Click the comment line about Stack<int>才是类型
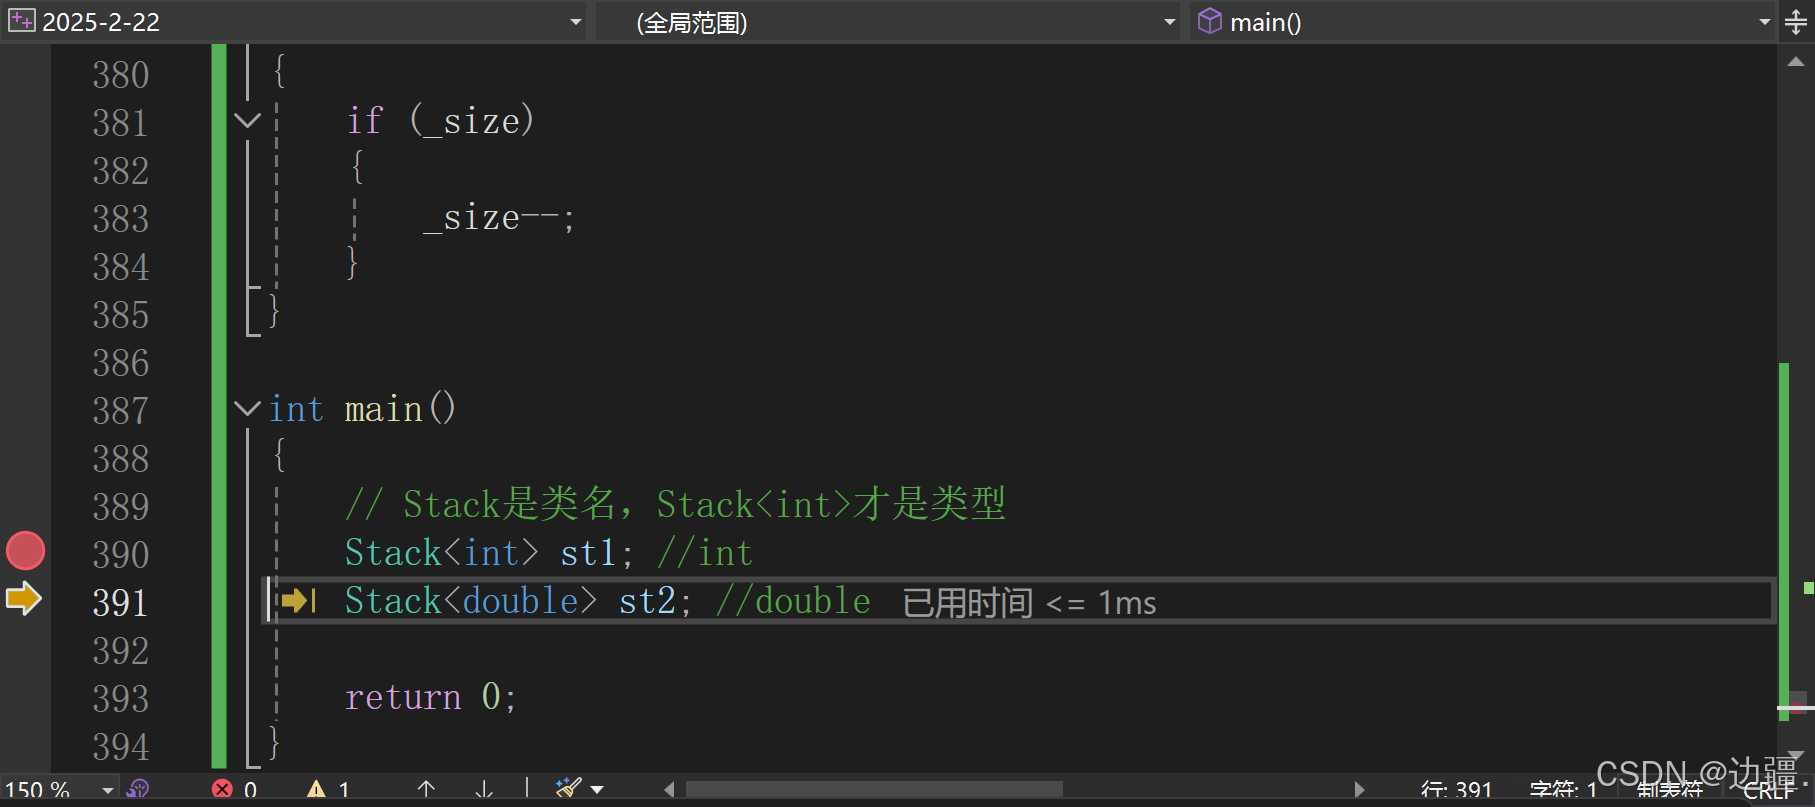Screen dimensions: 1815x807 click(675, 504)
